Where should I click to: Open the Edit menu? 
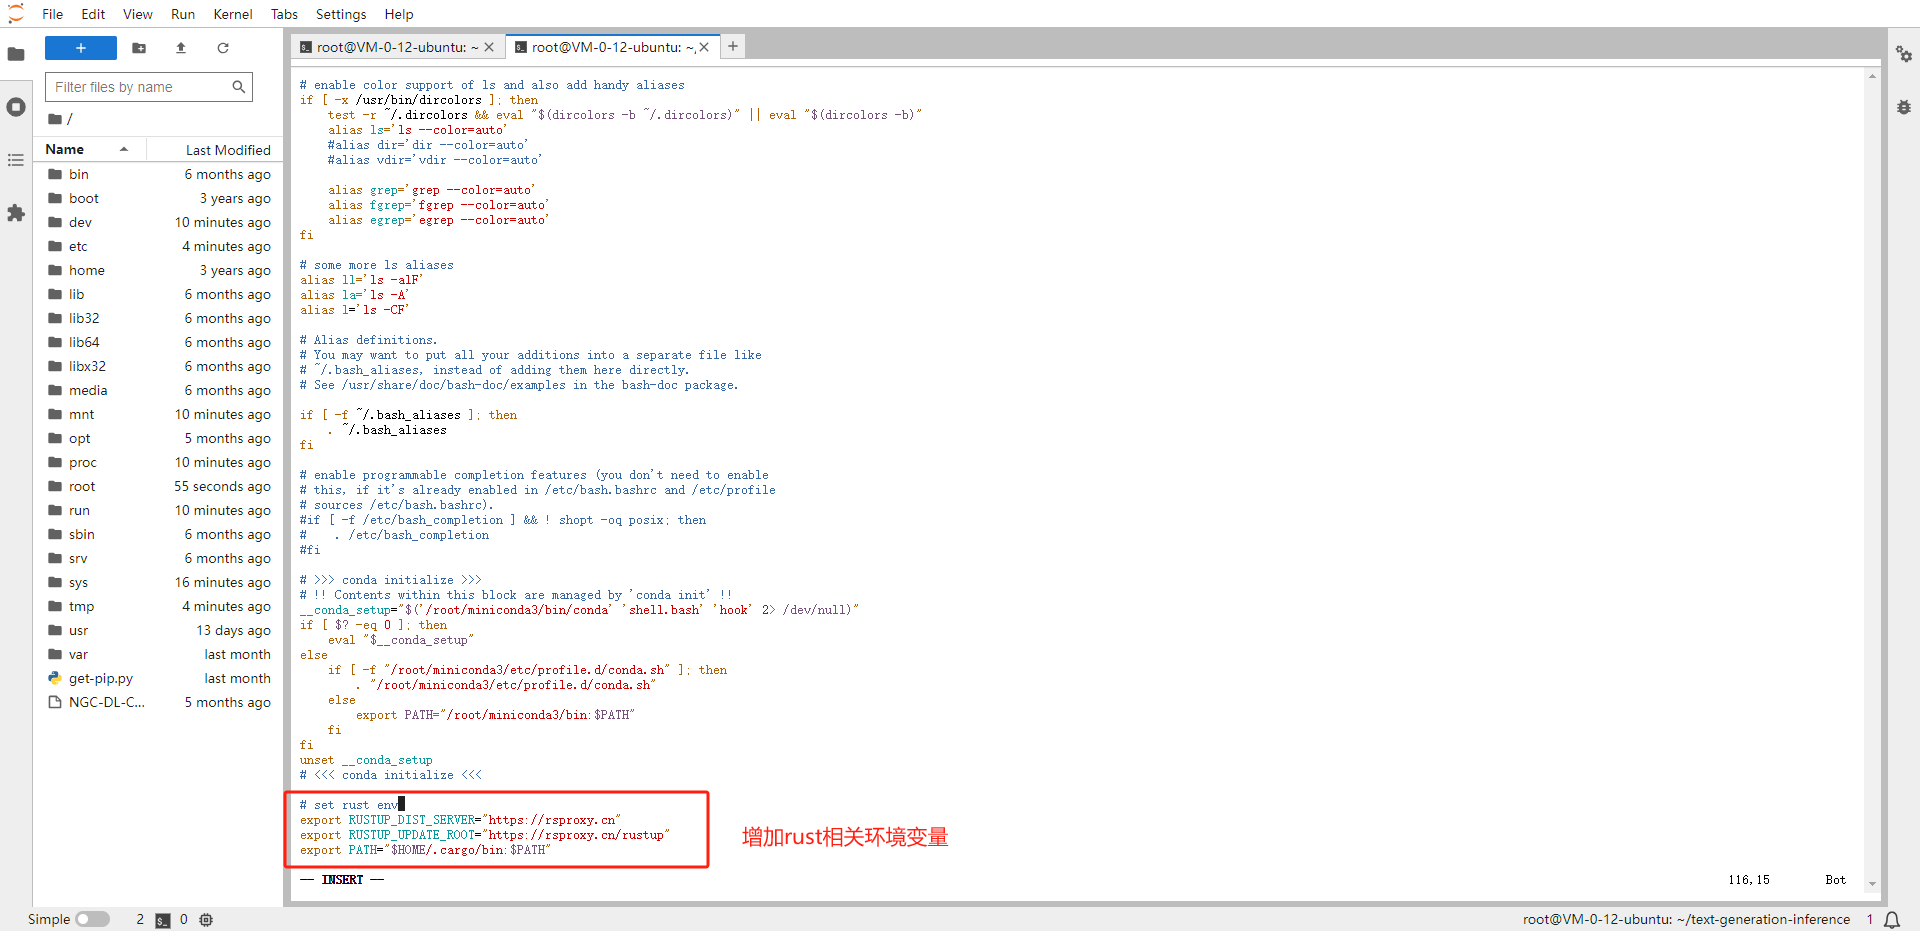click(93, 14)
